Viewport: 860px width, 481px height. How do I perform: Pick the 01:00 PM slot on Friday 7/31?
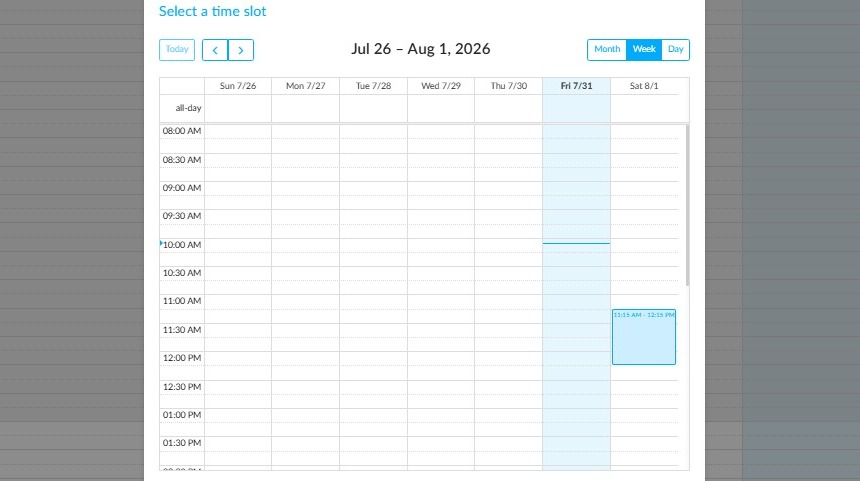tap(576, 415)
